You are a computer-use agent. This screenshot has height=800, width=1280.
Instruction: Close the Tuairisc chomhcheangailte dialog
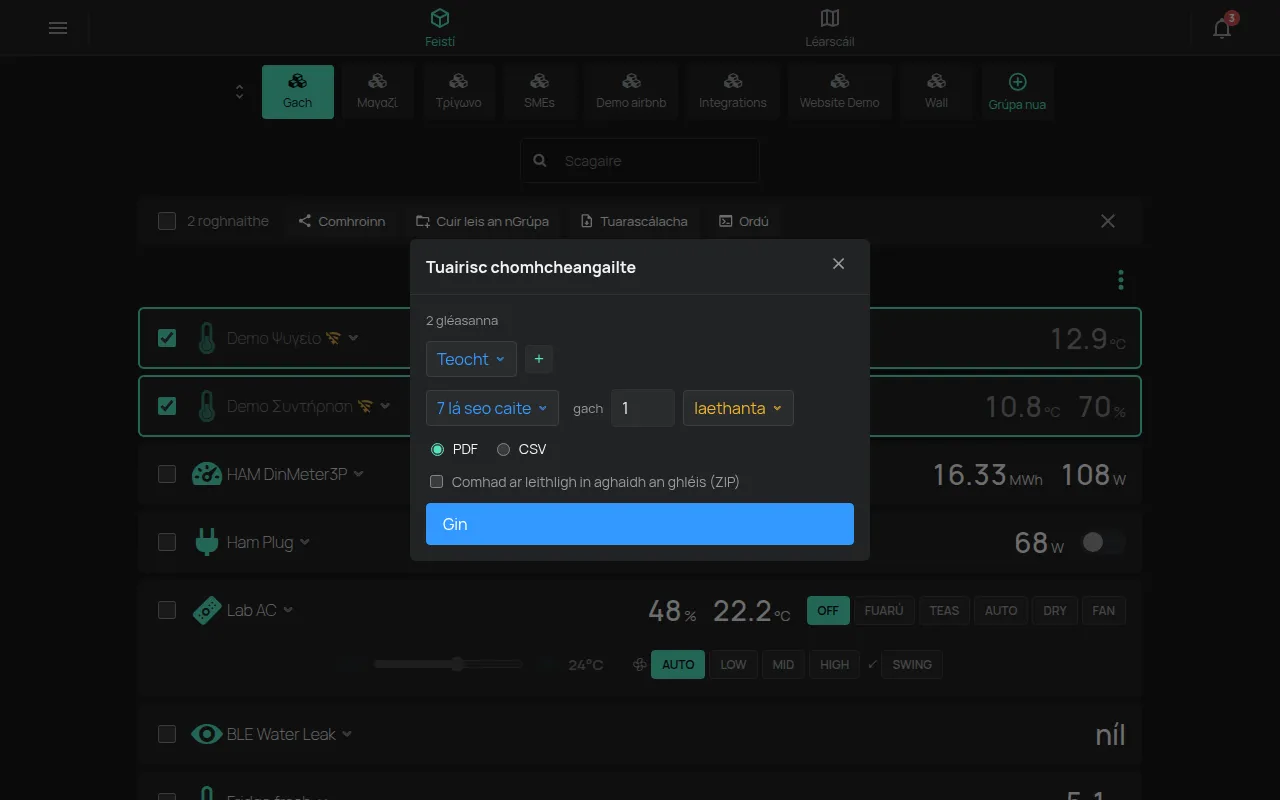pyautogui.click(x=838, y=263)
